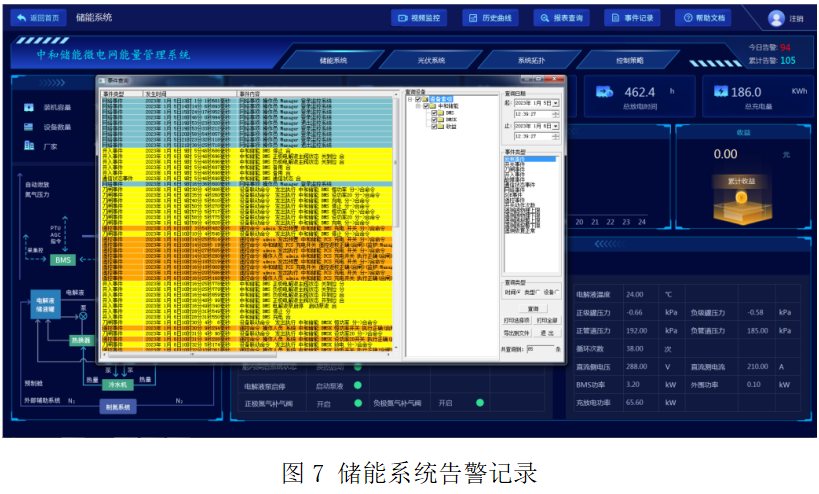Screen dimensions: 819x494
Task: Select the 电解液储液罐 block
Action: tap(45, 304)
